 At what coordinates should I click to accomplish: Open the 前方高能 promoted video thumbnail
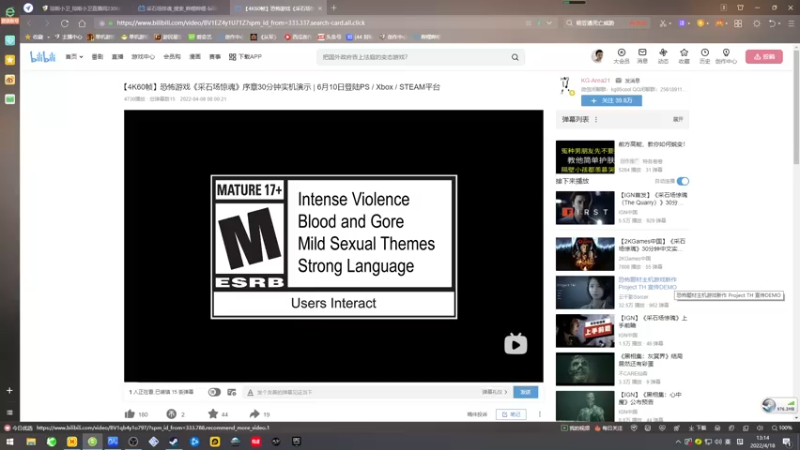click(585, 157)
